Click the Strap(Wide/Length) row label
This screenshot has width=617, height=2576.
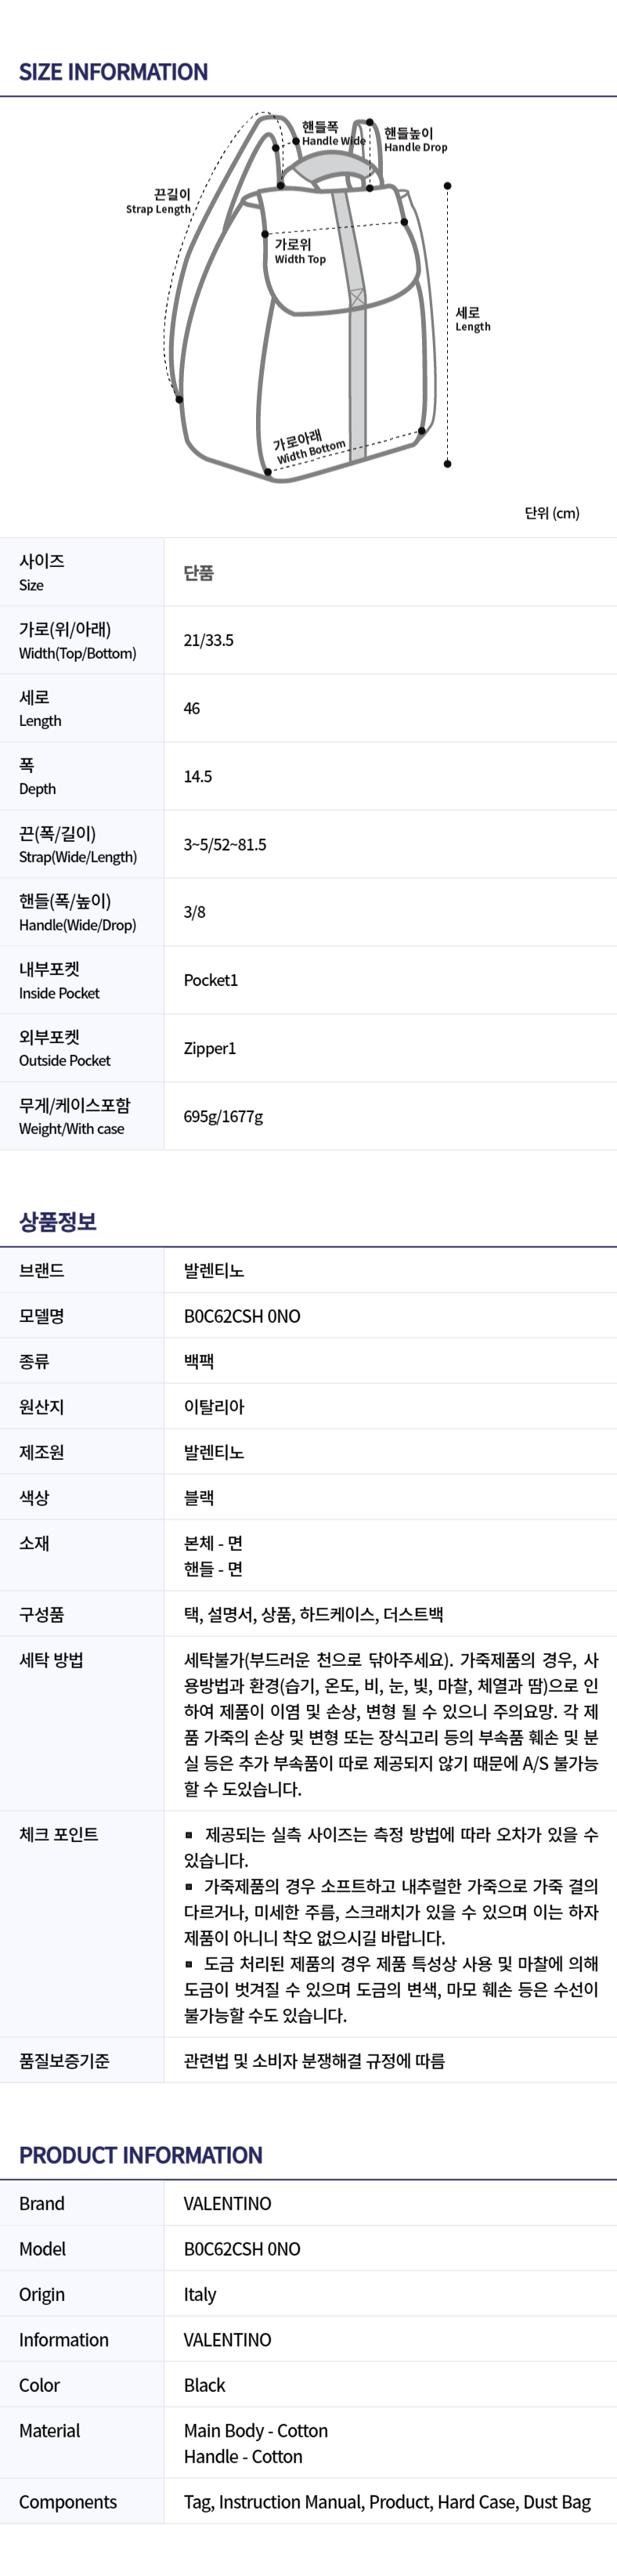pos(78,844)
